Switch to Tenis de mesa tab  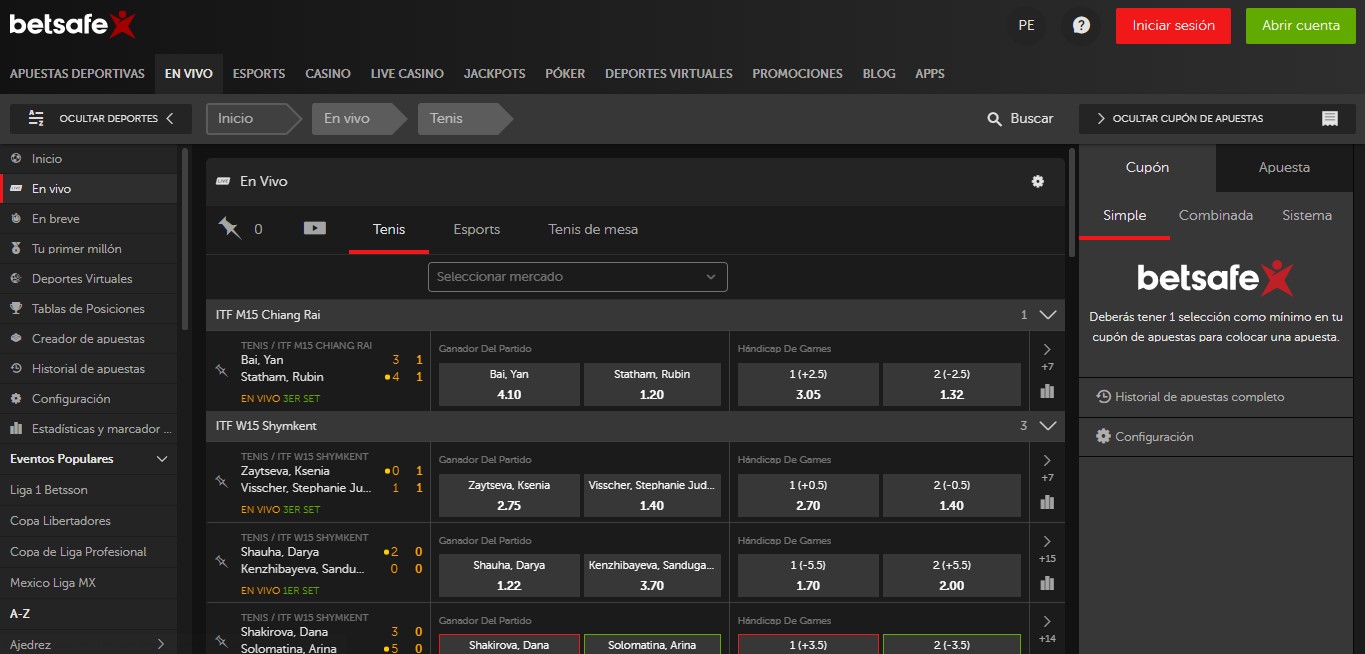click(x=592, y=229)
